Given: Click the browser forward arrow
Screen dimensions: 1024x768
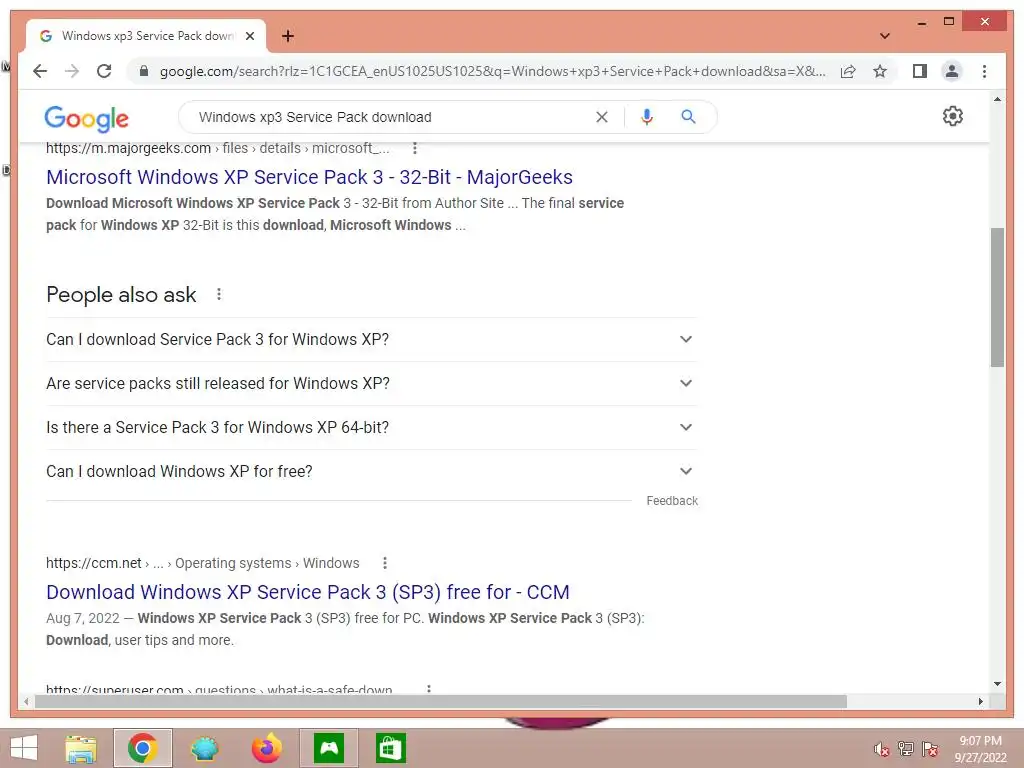Looking at the screenshot, I should [x=72, y=71].
